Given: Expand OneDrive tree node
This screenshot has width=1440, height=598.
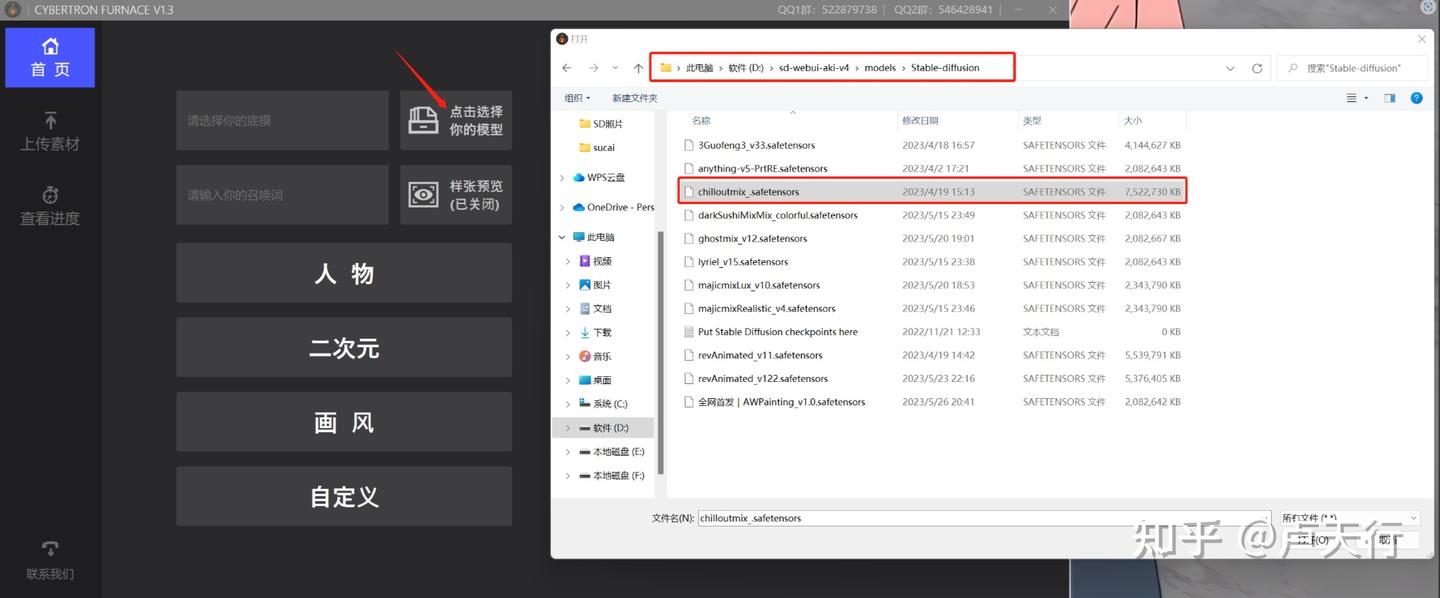Looking at the screenshot, I should pos(562,208).
